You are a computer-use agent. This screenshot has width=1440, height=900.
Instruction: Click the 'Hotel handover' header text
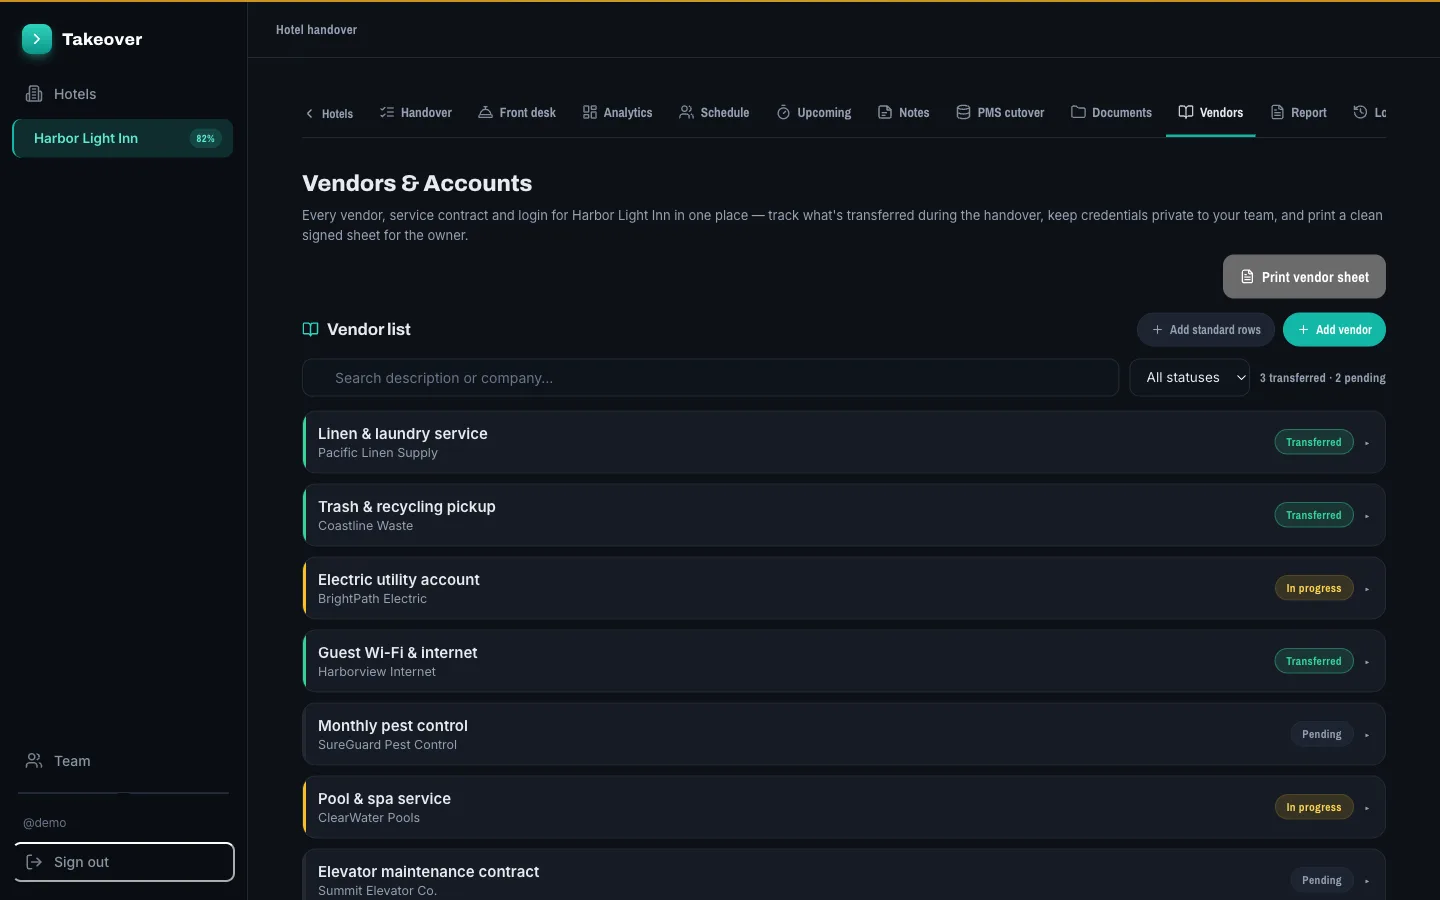(316, 30)
